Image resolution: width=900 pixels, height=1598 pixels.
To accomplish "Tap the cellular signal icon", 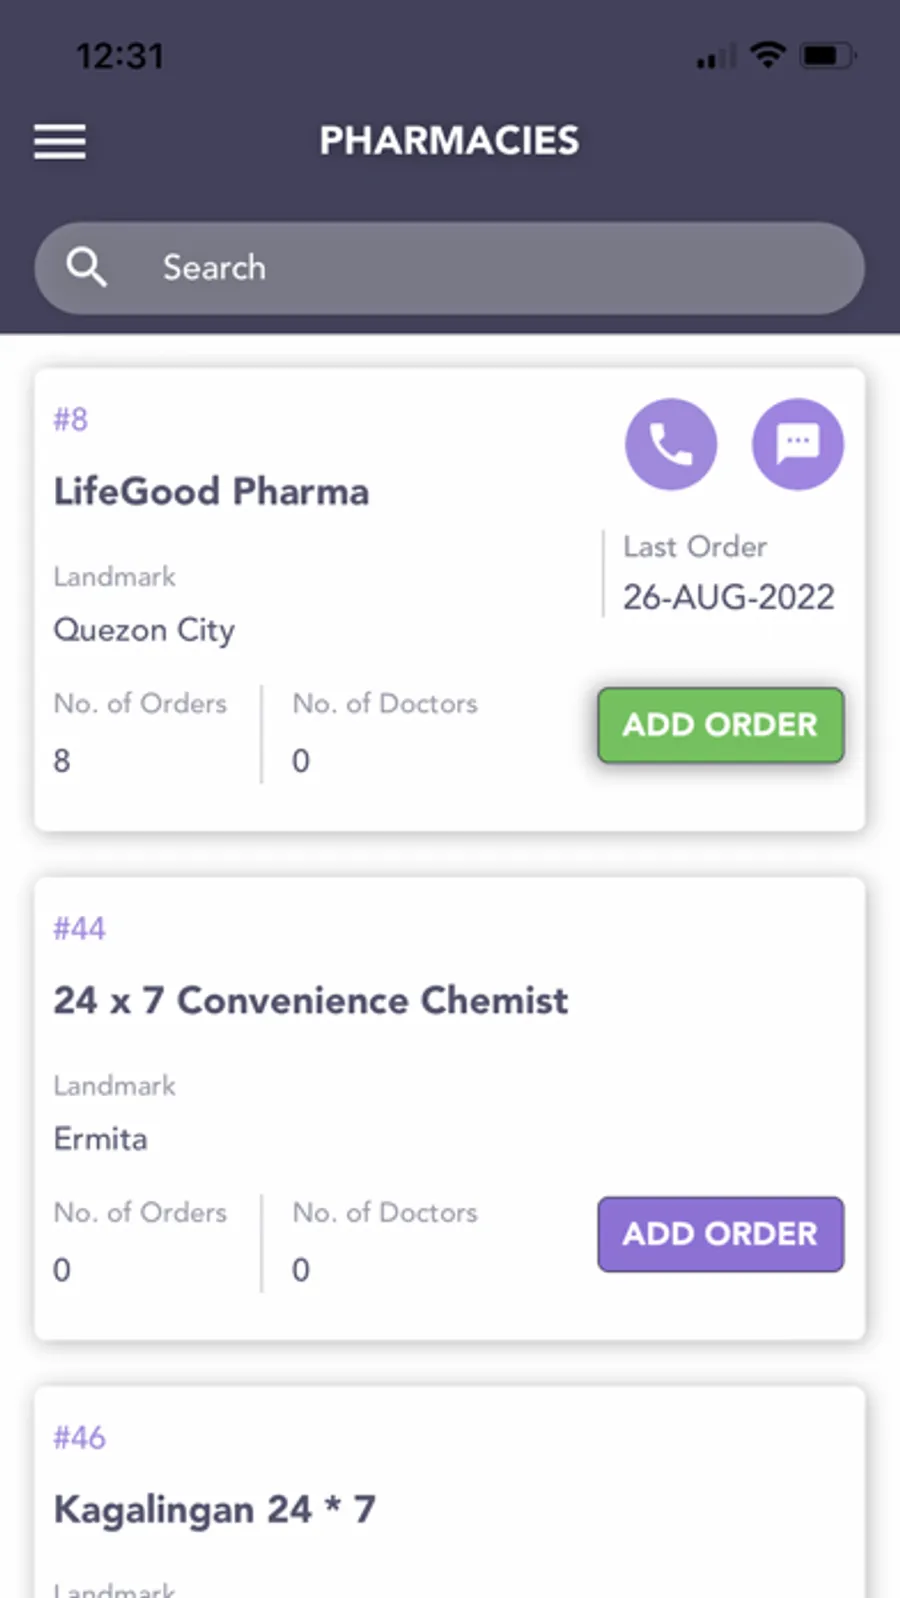I will pos(716,58).
